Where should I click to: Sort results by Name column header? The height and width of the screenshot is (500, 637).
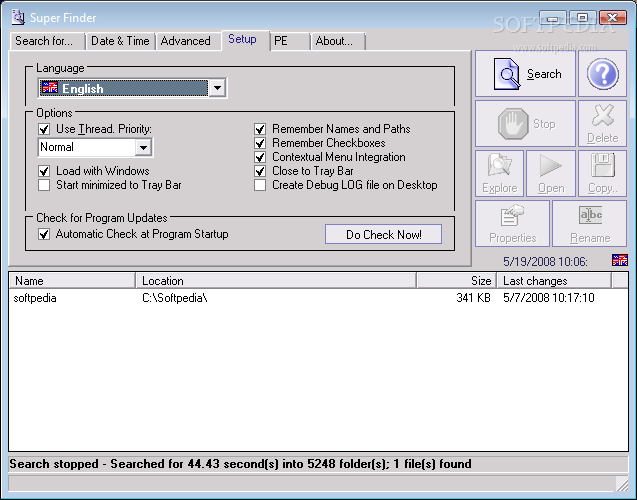coord(72,281)
